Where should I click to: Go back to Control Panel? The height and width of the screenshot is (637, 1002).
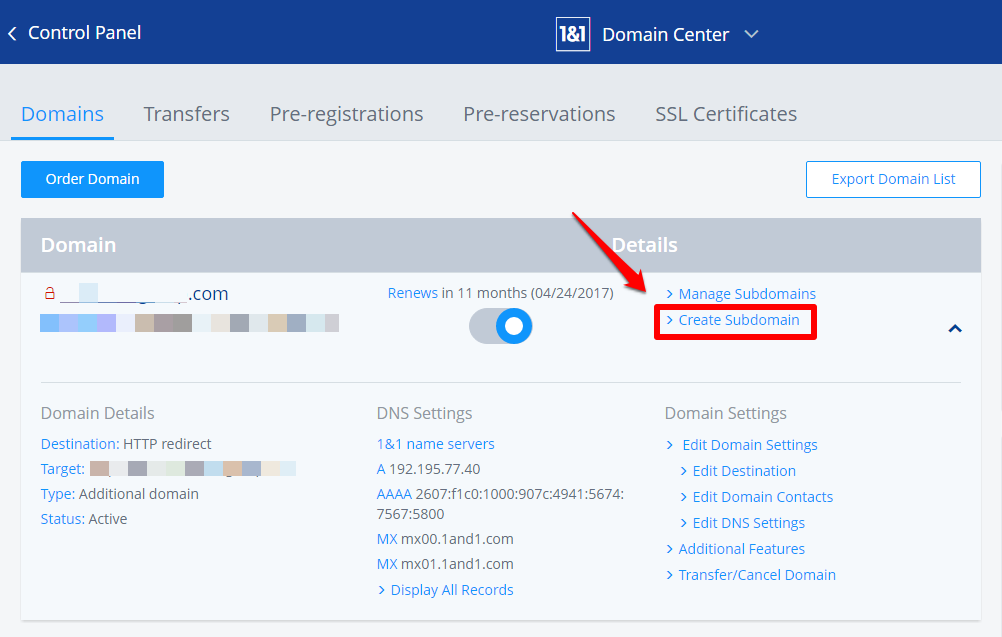pos(84,33)
